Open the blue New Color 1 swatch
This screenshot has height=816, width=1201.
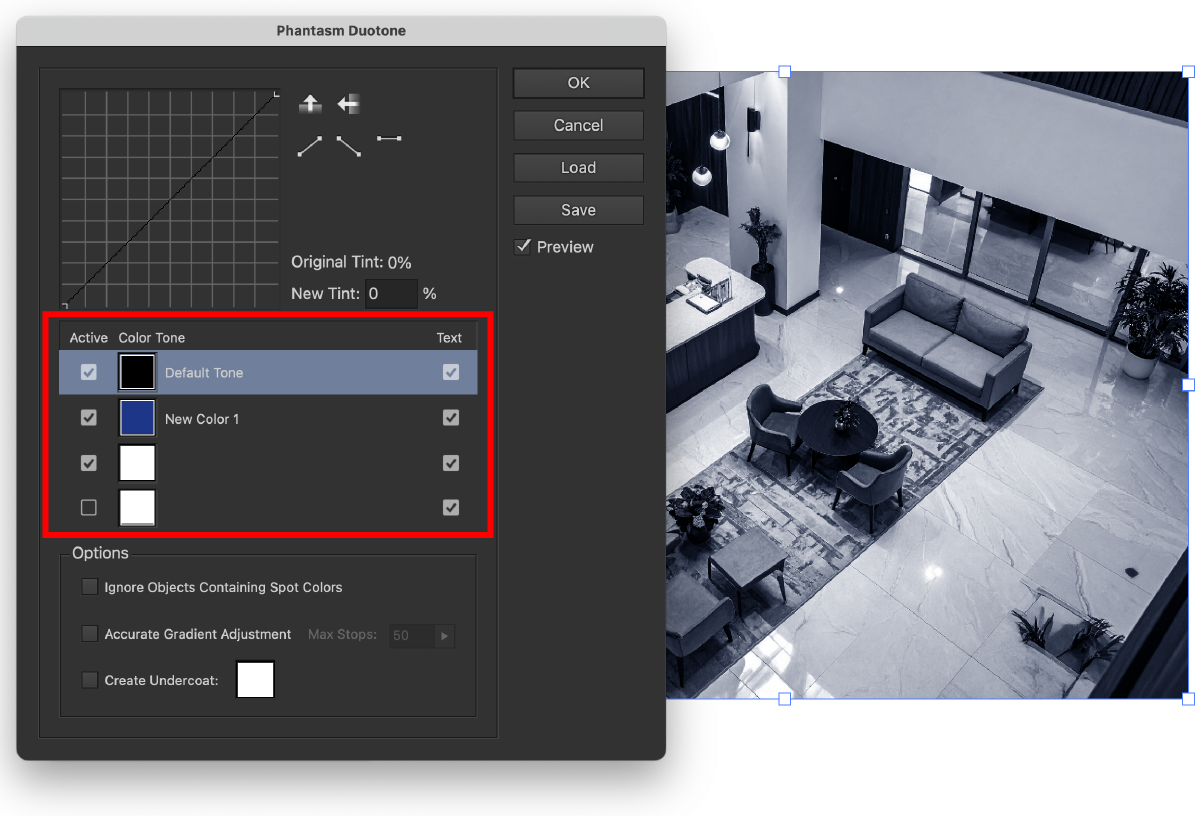[137, 418]
